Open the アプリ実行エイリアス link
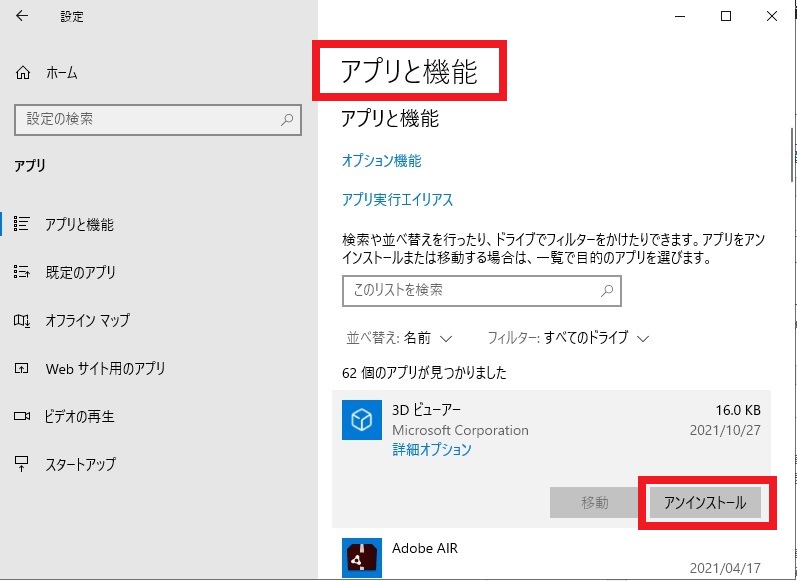Image resolution: width=797 pixels, height=581 pixels. (397, 199)
